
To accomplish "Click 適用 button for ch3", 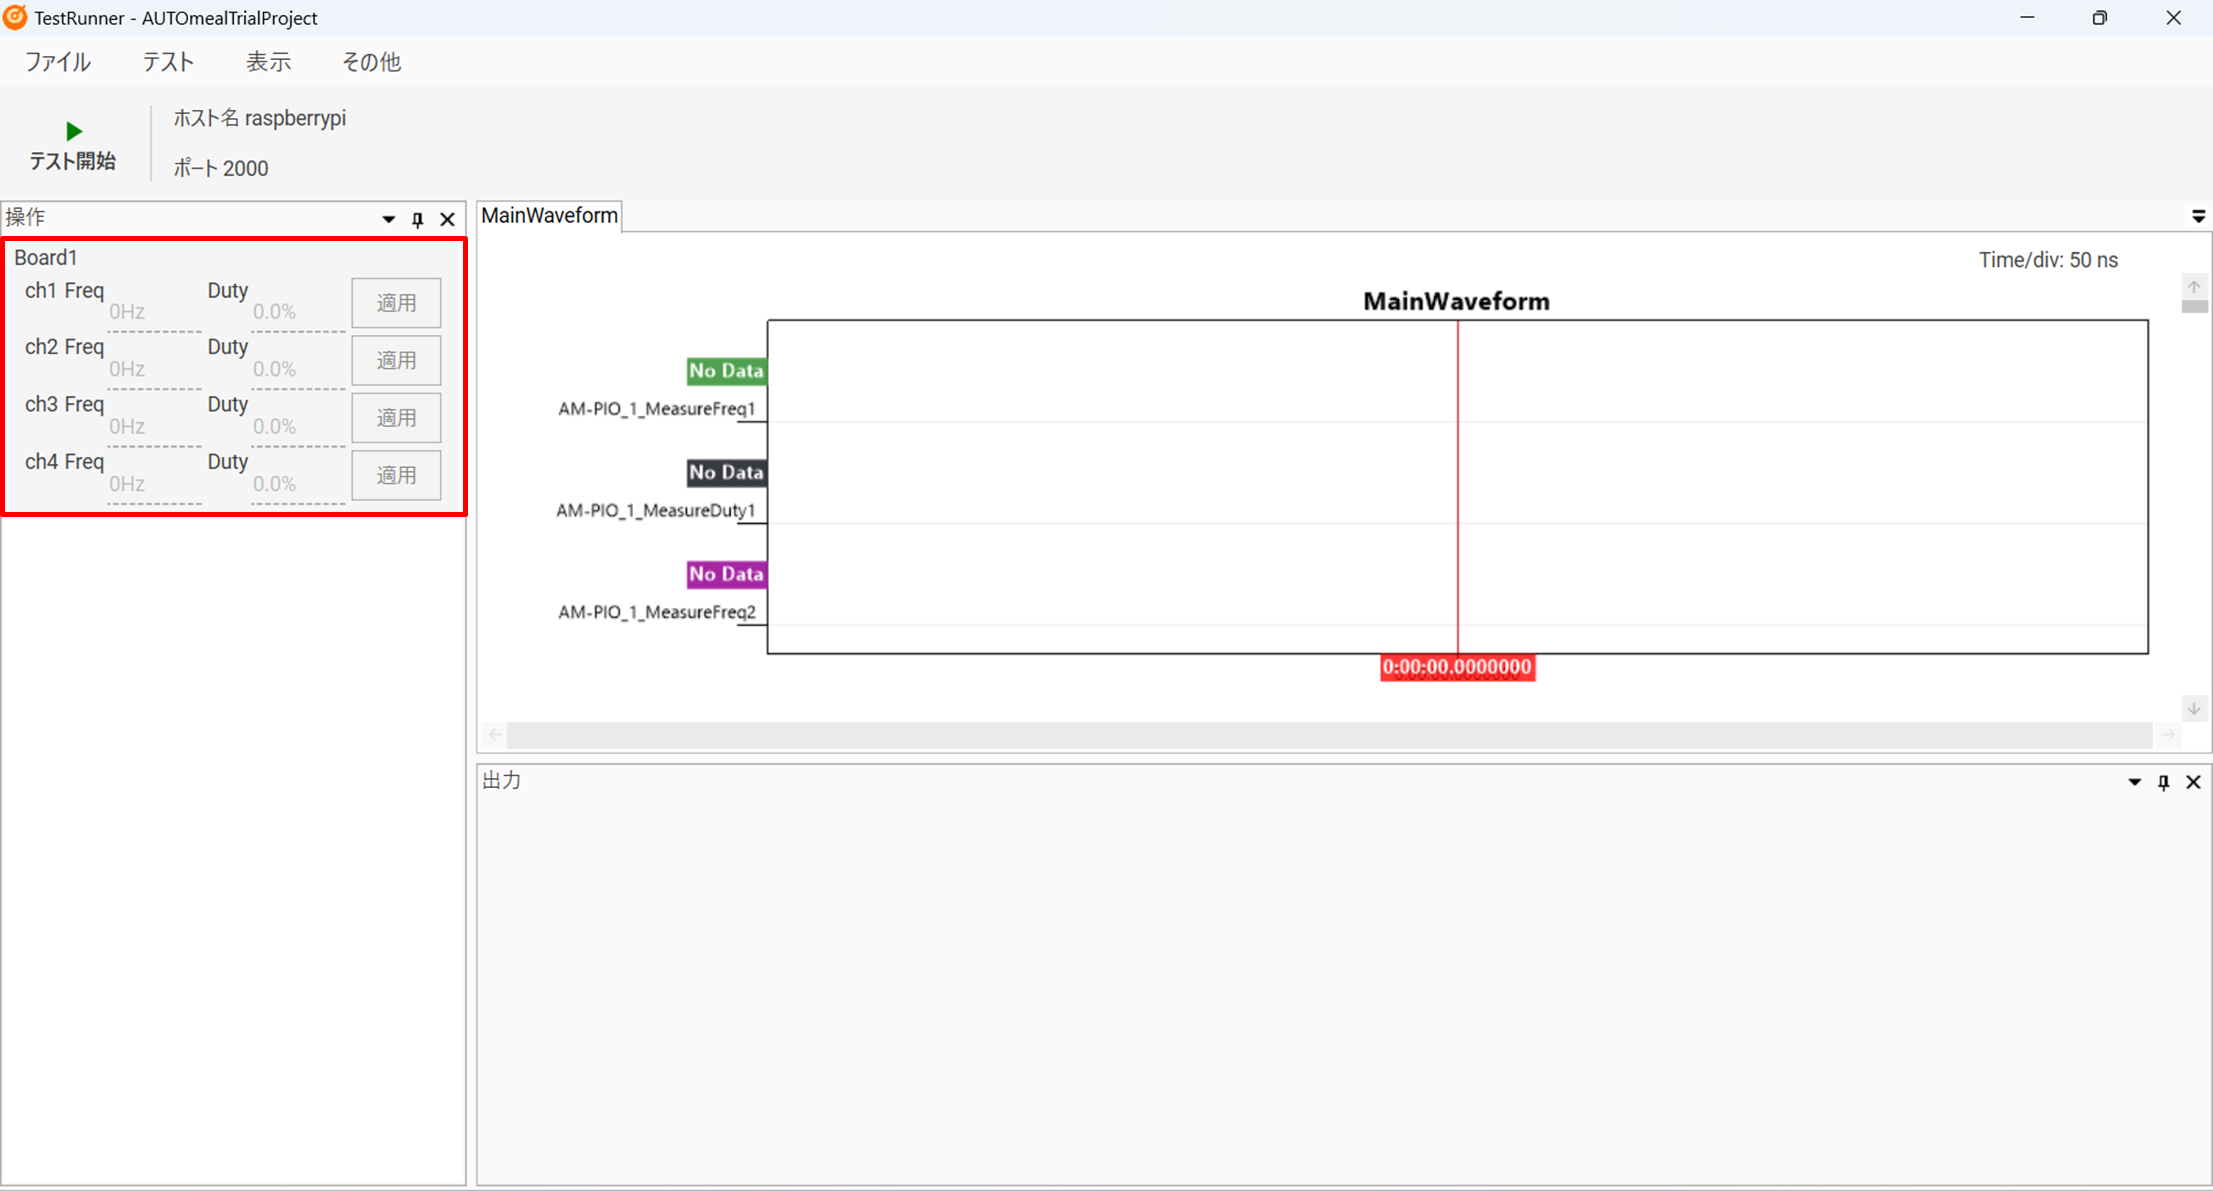I will (396, 418).
